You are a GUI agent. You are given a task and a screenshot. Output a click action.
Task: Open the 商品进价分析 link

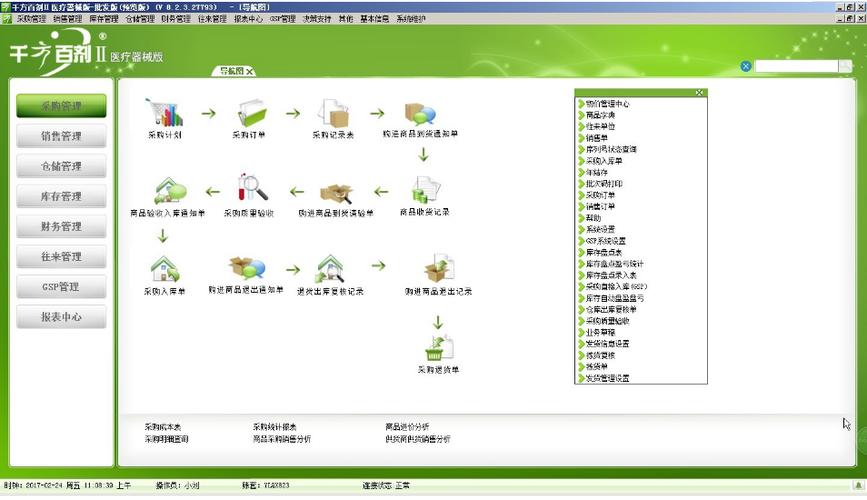coord(407,427)
